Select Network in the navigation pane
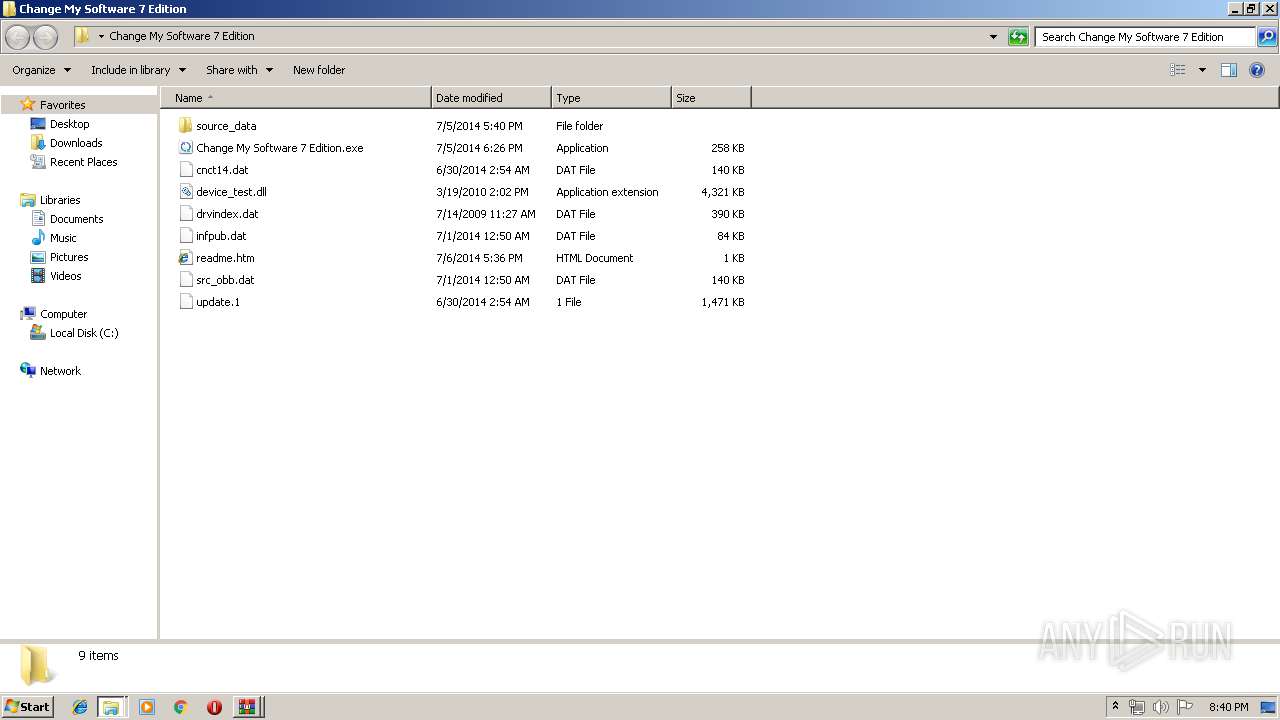Screen dimensions: 1280x720 pos(60,371)
